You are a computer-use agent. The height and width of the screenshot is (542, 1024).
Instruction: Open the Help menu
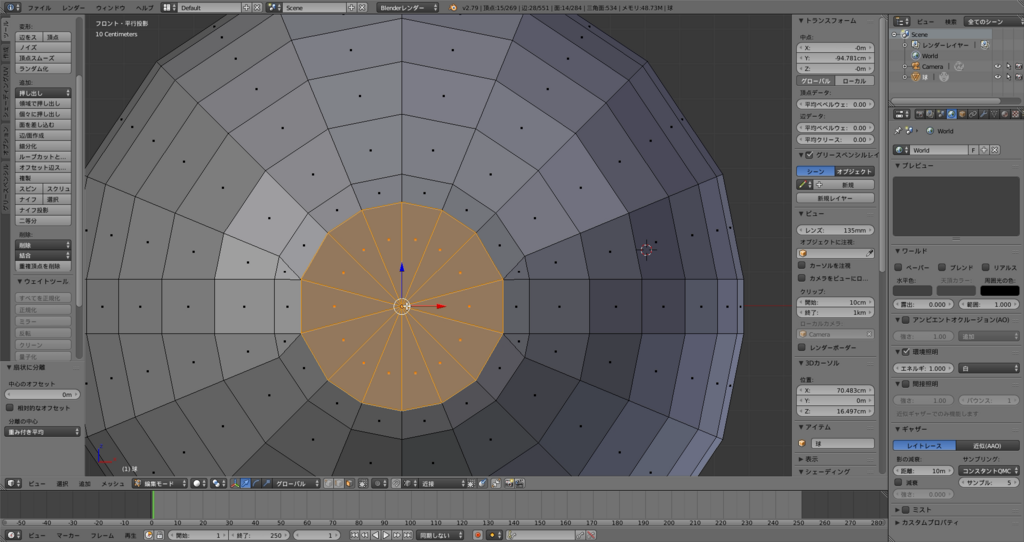pos(144,8)
